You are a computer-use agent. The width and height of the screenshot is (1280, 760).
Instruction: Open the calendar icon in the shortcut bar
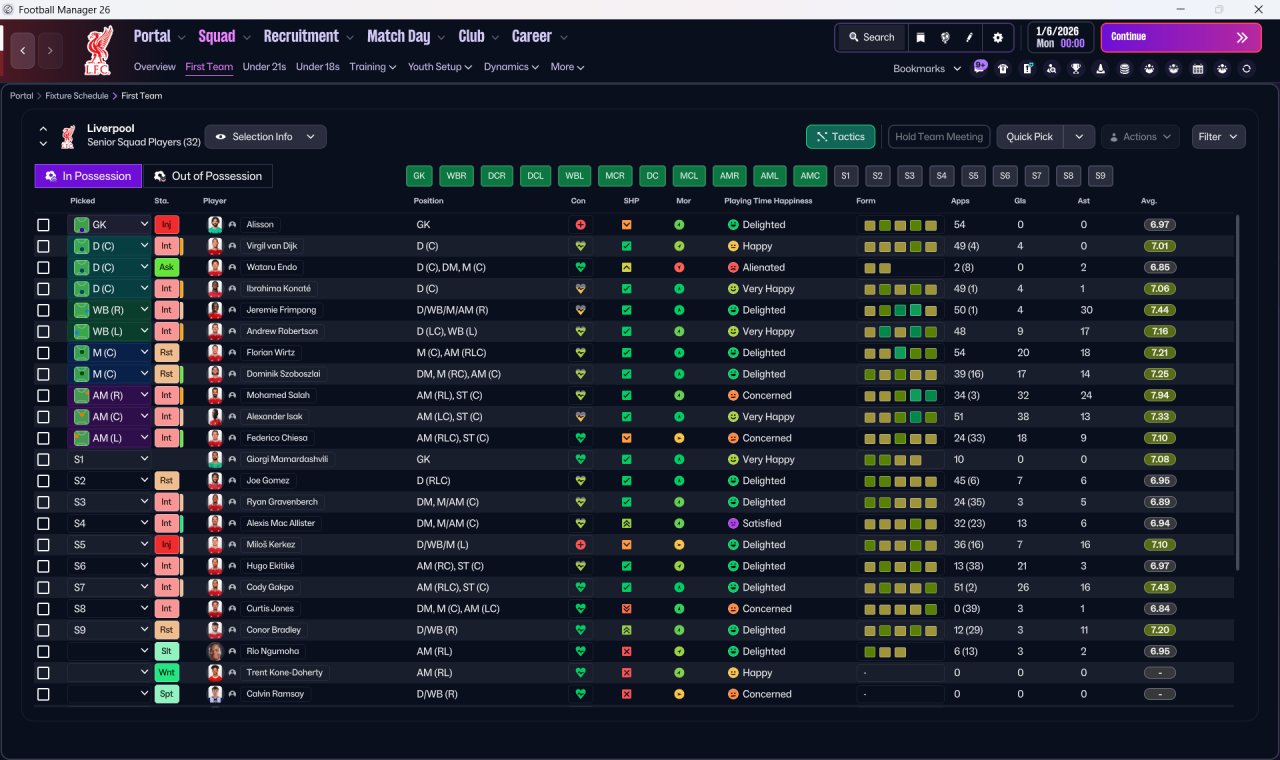point(1198,69)
